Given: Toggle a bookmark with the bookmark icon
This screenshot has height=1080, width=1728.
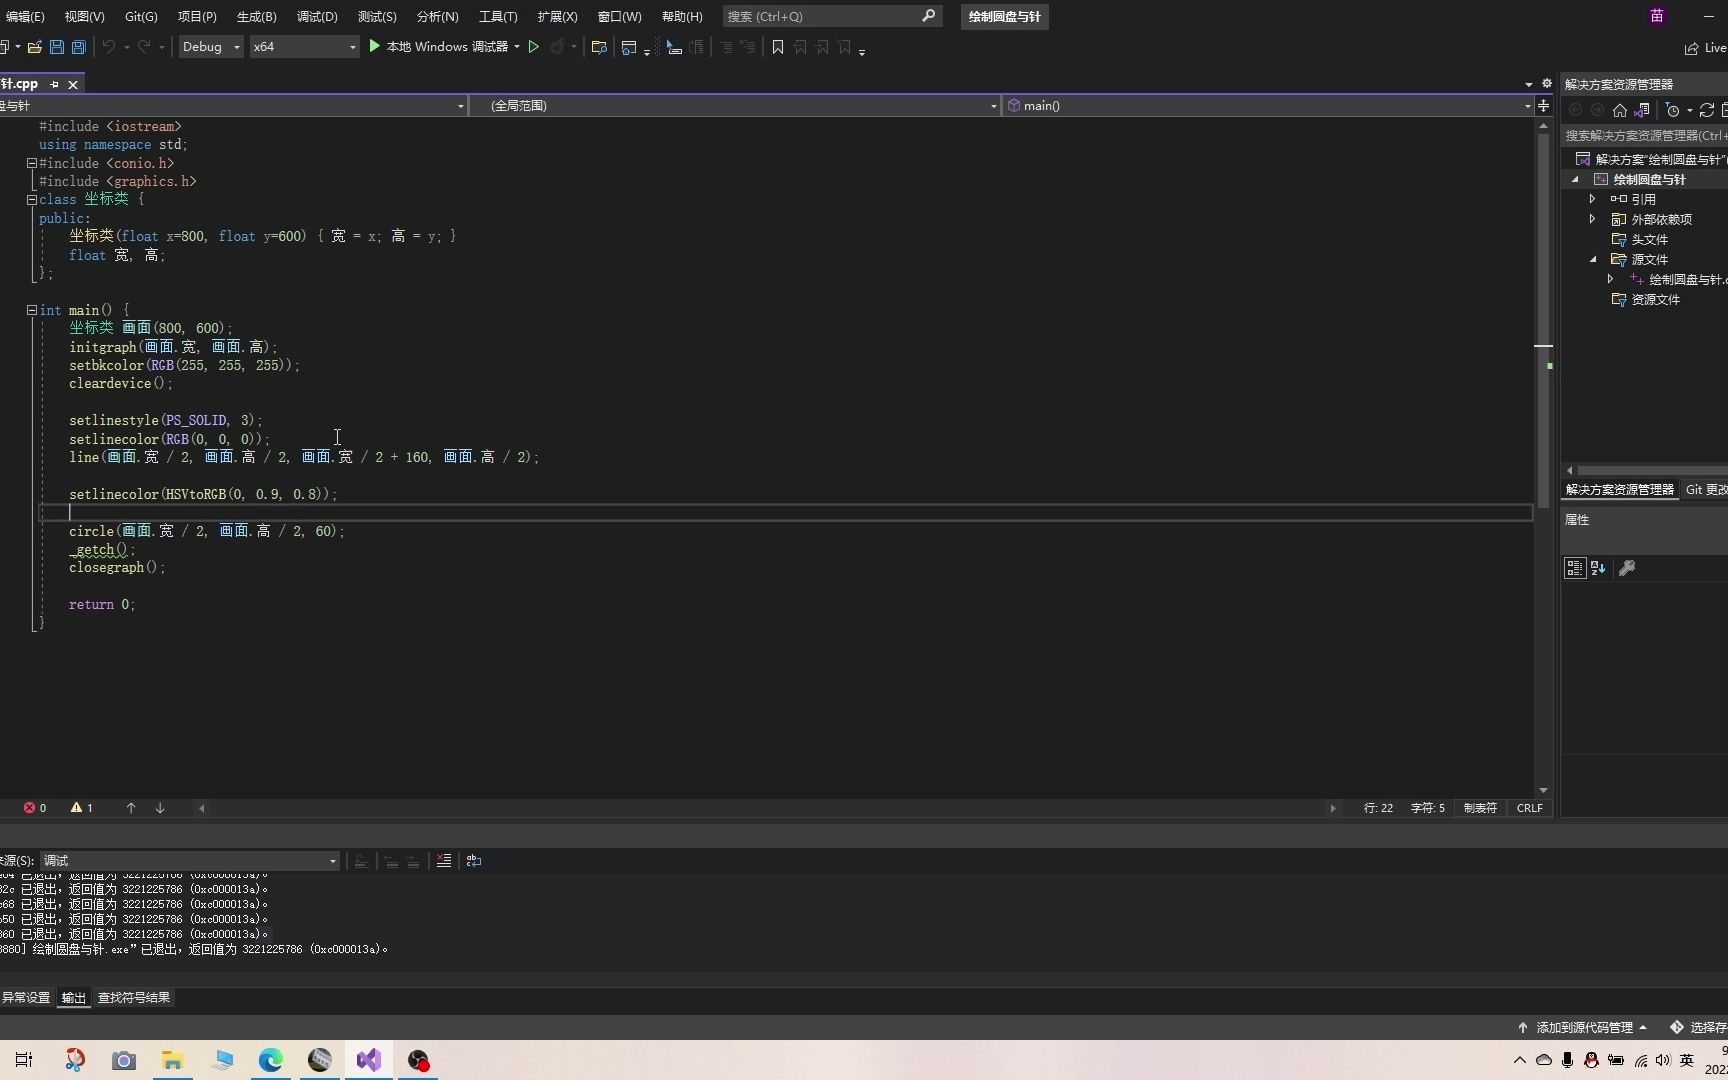Looking at the screenshot, I should [x=778, y=47].
